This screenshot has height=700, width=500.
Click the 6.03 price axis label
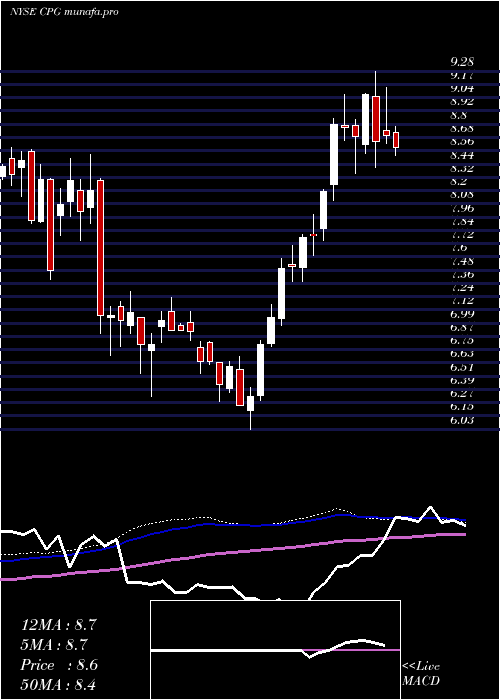462,421
